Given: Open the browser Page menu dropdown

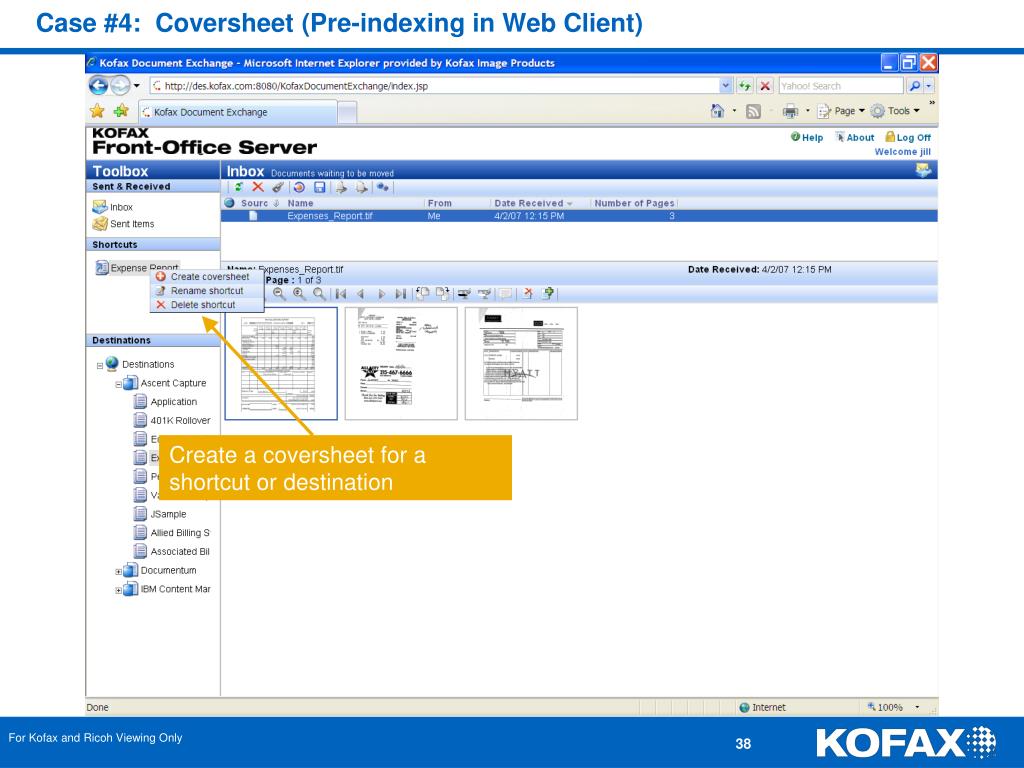Looking at the screenshot, I should pos(841,111).
